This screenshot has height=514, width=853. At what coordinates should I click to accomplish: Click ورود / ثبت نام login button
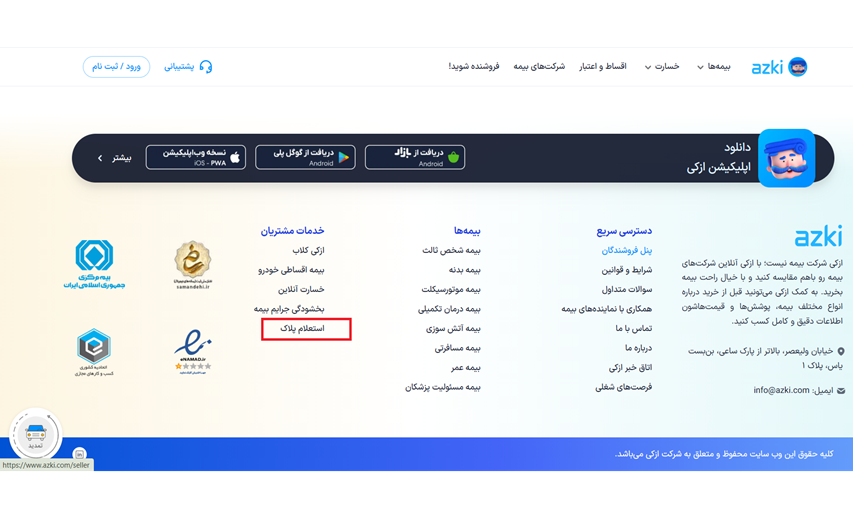click(116, 66)
